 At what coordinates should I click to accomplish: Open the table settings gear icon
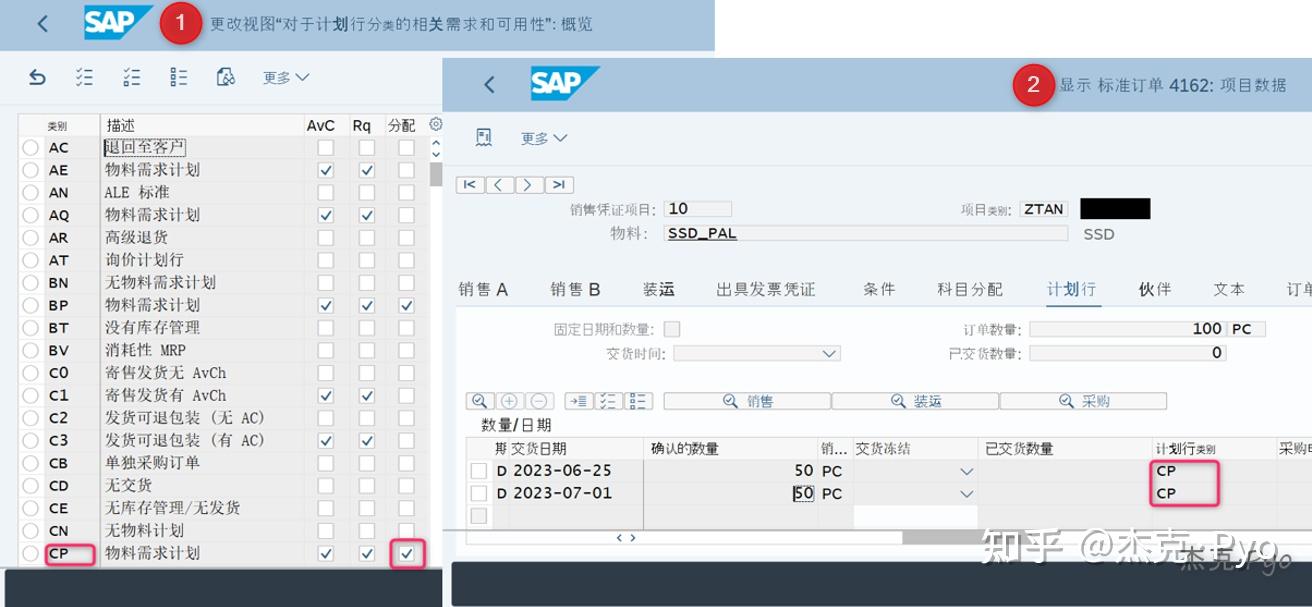click(x=435, y=123)
